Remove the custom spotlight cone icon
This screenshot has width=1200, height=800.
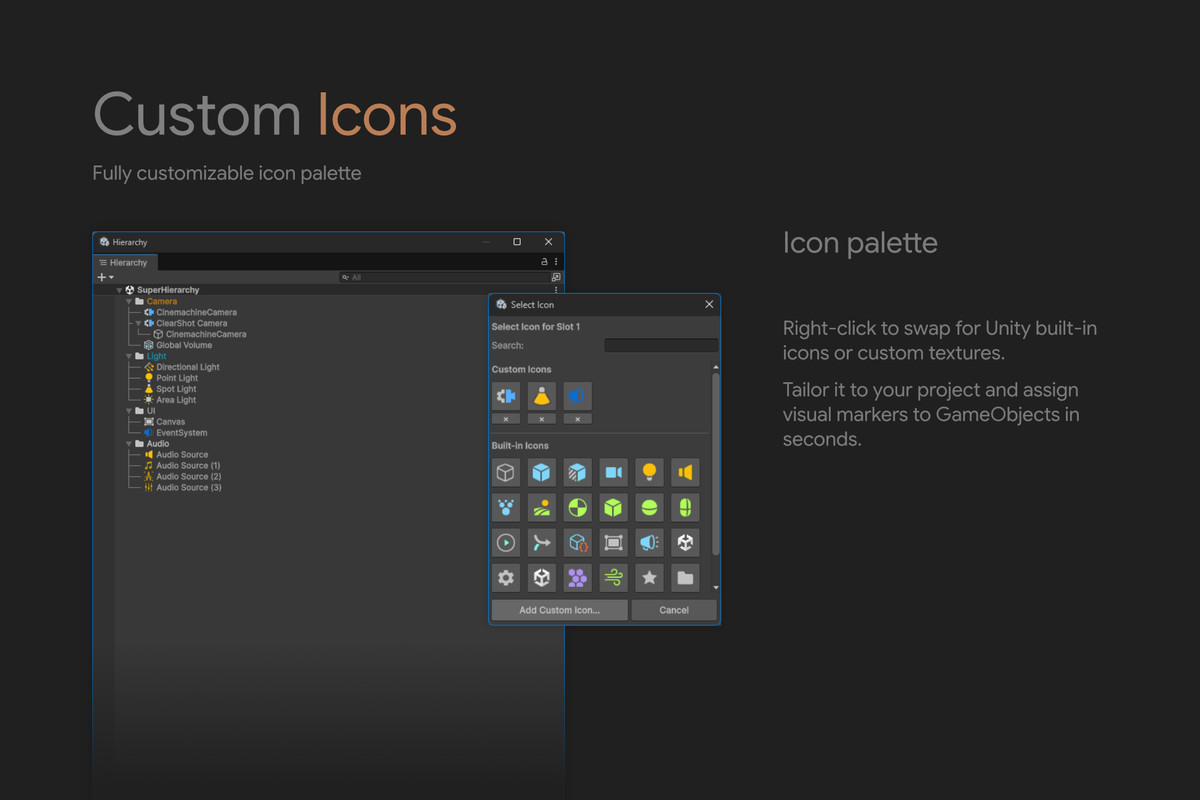(x=542, y=419)
